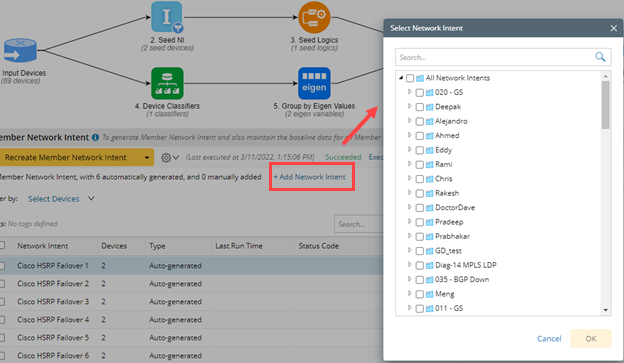Select the Input Devices router icon

pyautogui.click(x=20, y=51)
